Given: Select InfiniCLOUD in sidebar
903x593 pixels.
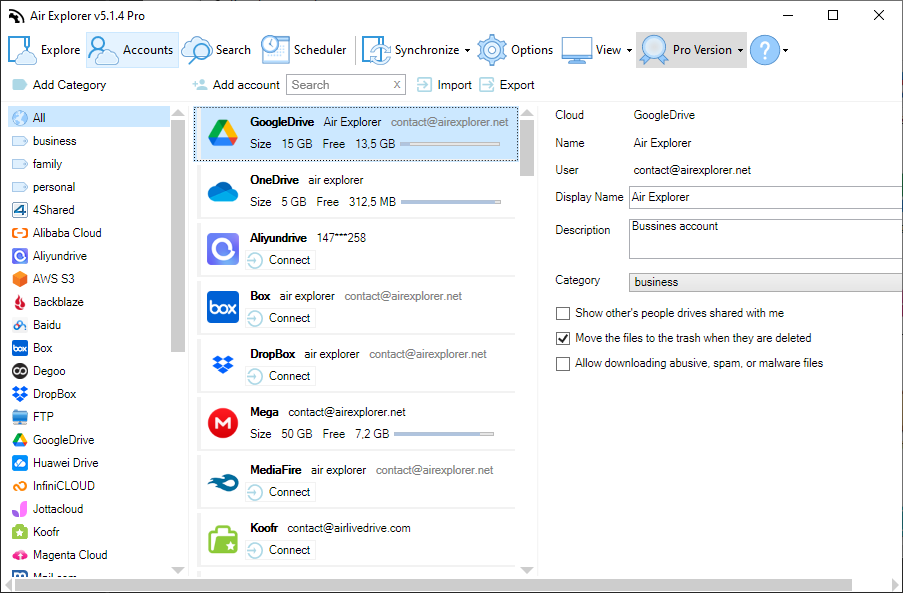Looking at the screenshot, I should [x=89, y=485].
